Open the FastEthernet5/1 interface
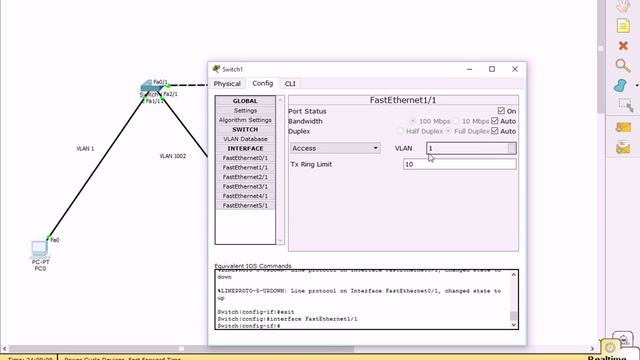Screen dimensions: 640x360 coord(245,205)
